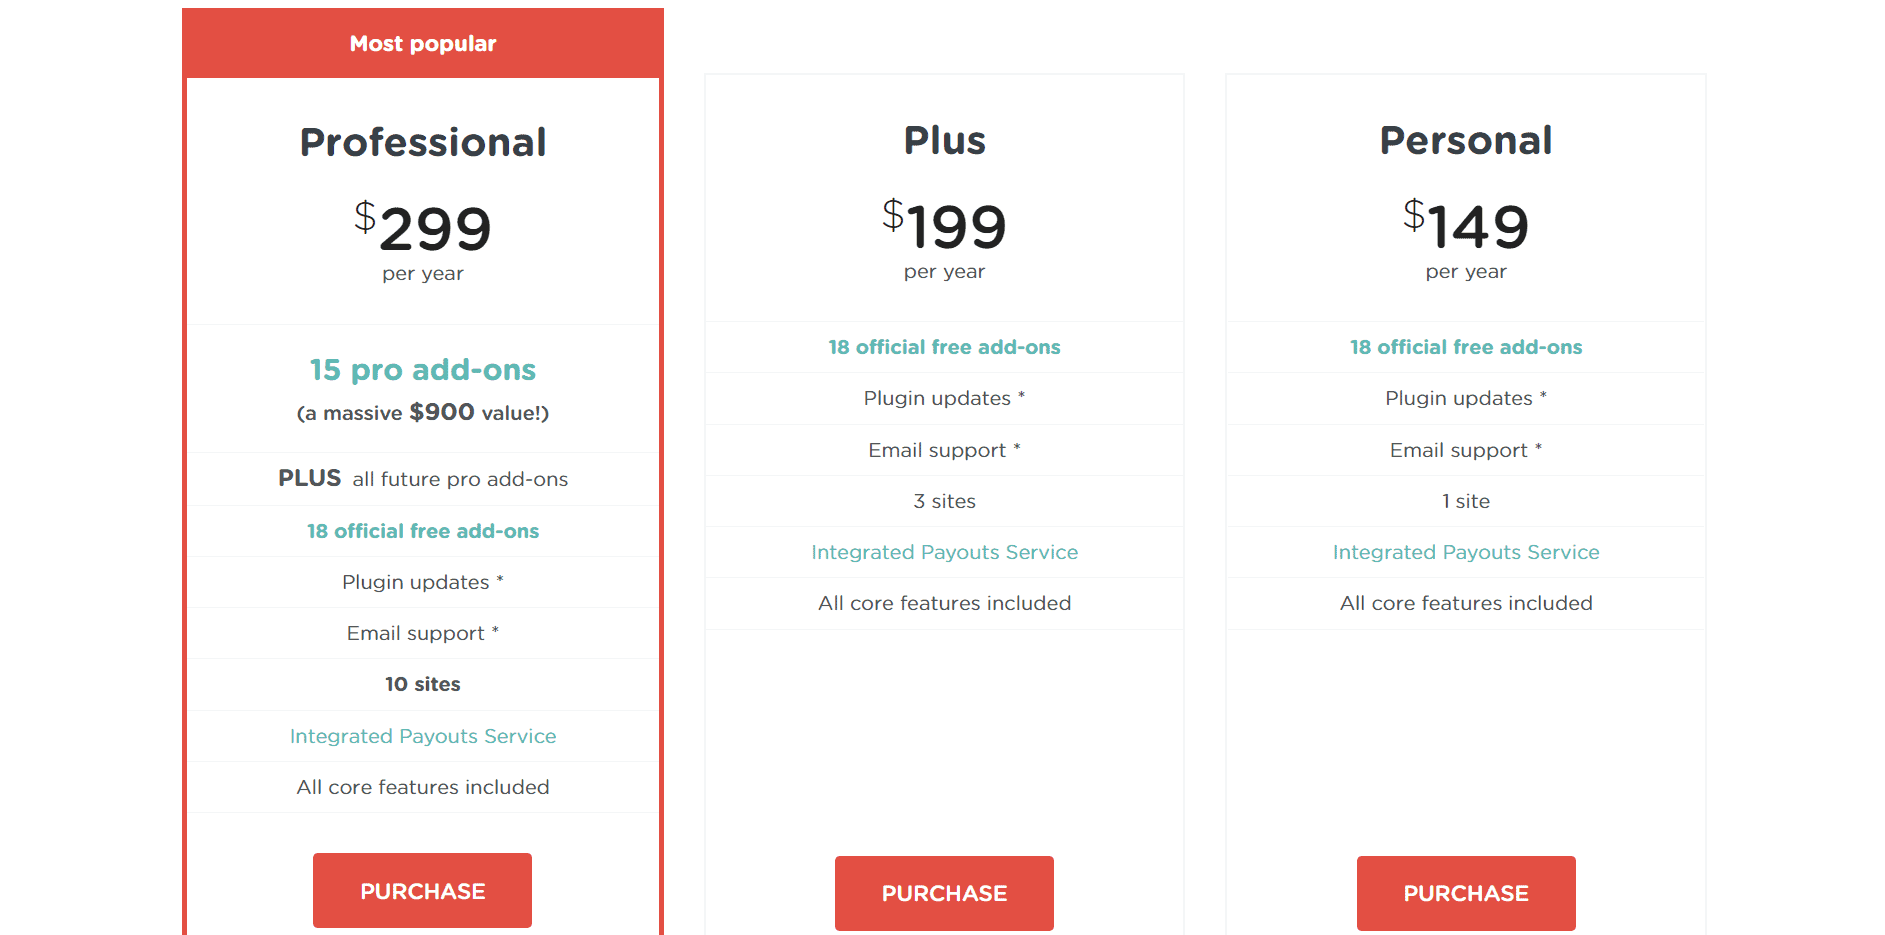Click 18 official free add-ons under Professional
1885x935 pixels.
(422, 531)
